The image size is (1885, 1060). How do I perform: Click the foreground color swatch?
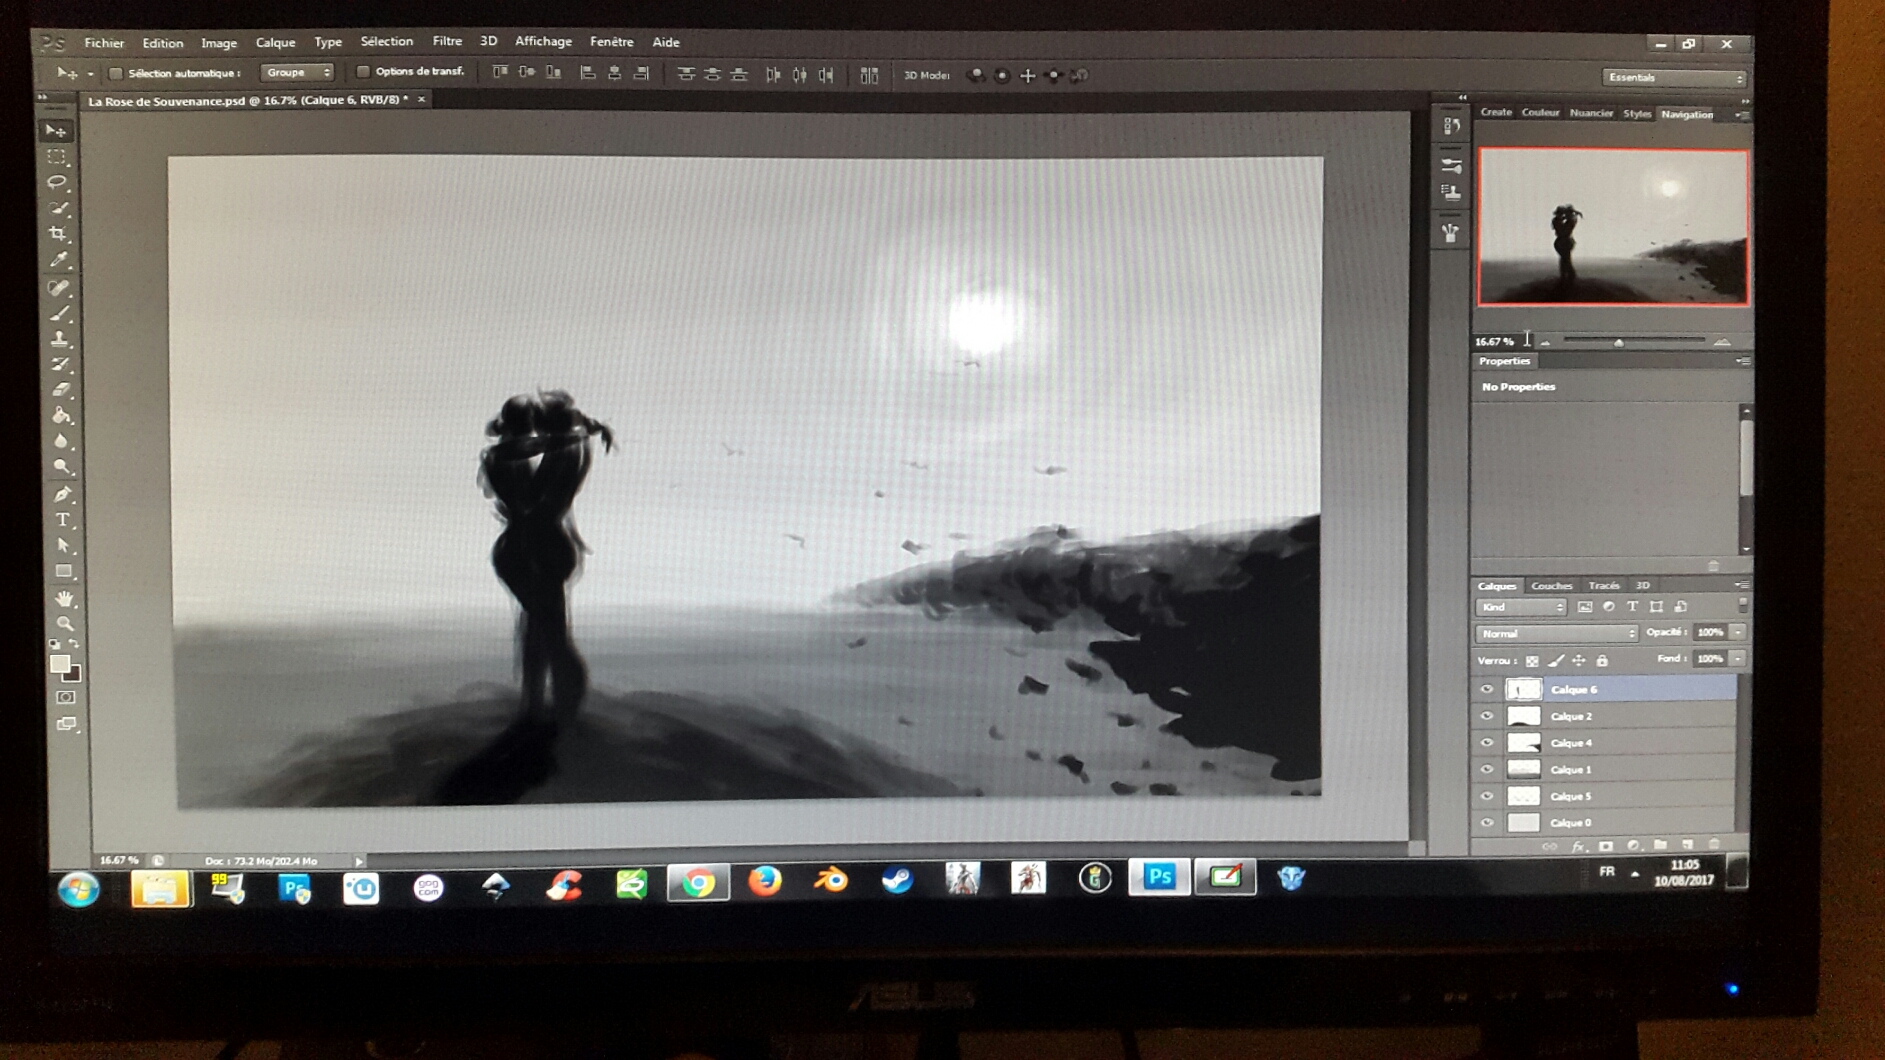59,664
